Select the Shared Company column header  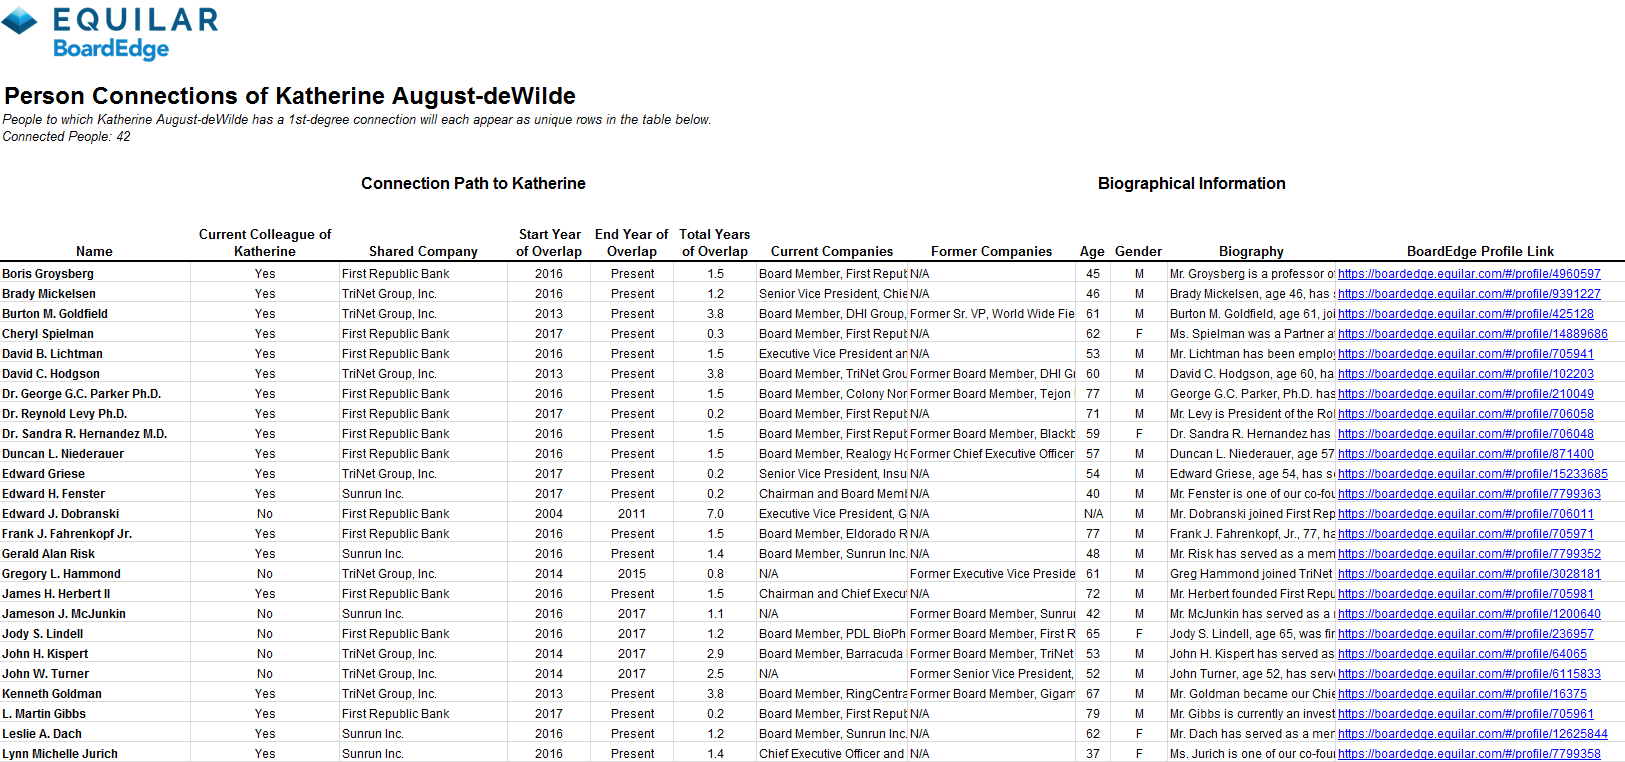pyautogui.click(x=423, y=252)
